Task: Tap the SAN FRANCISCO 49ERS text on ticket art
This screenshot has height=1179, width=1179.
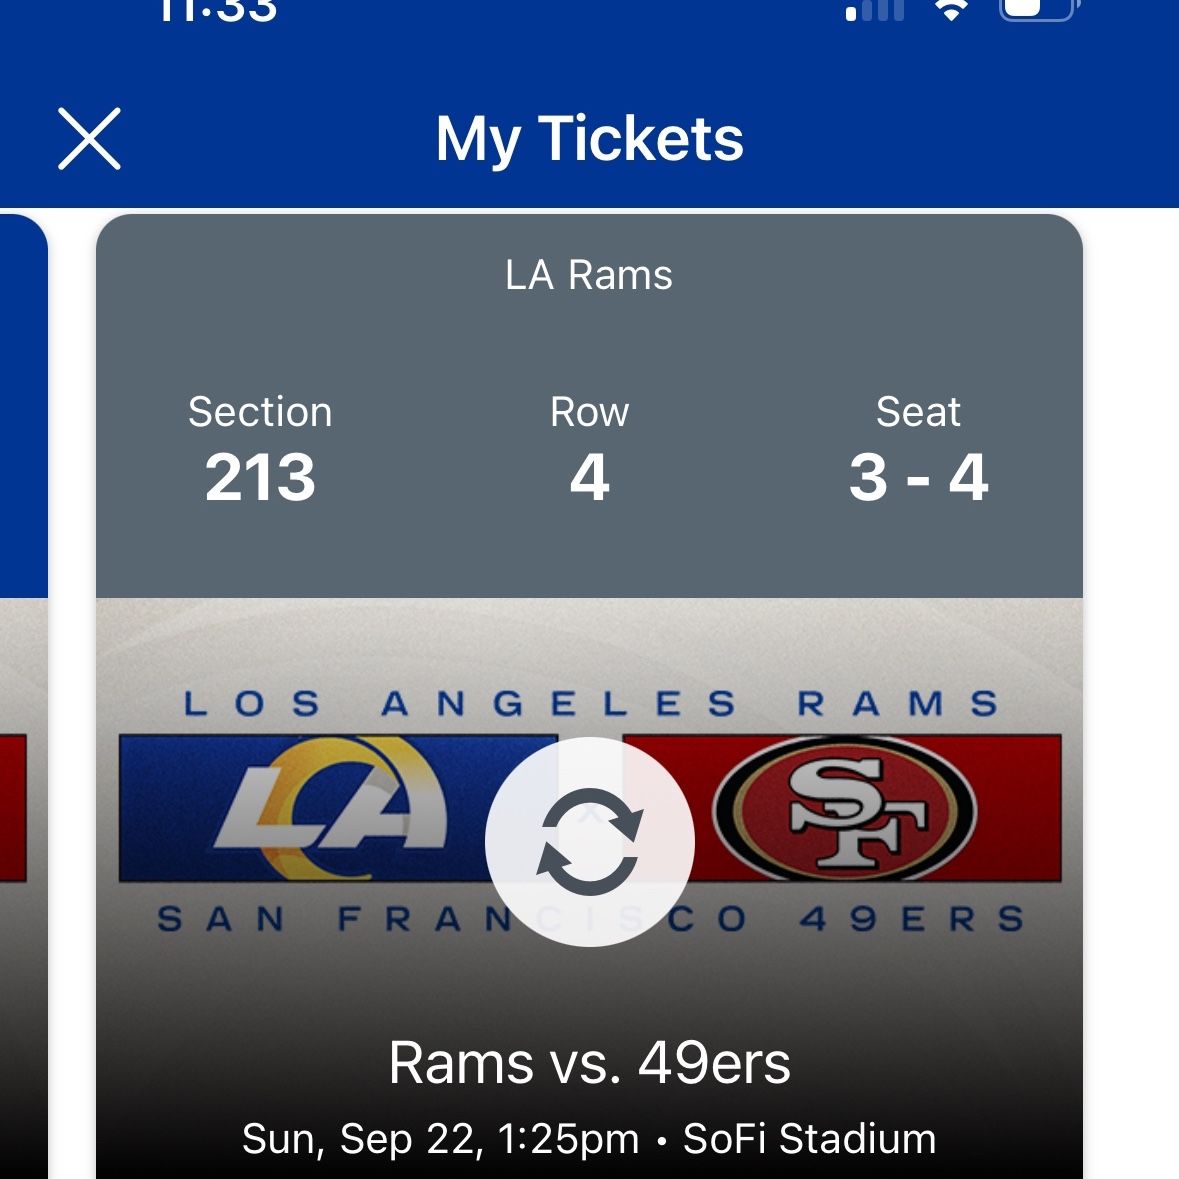Action: pos(591,919)
